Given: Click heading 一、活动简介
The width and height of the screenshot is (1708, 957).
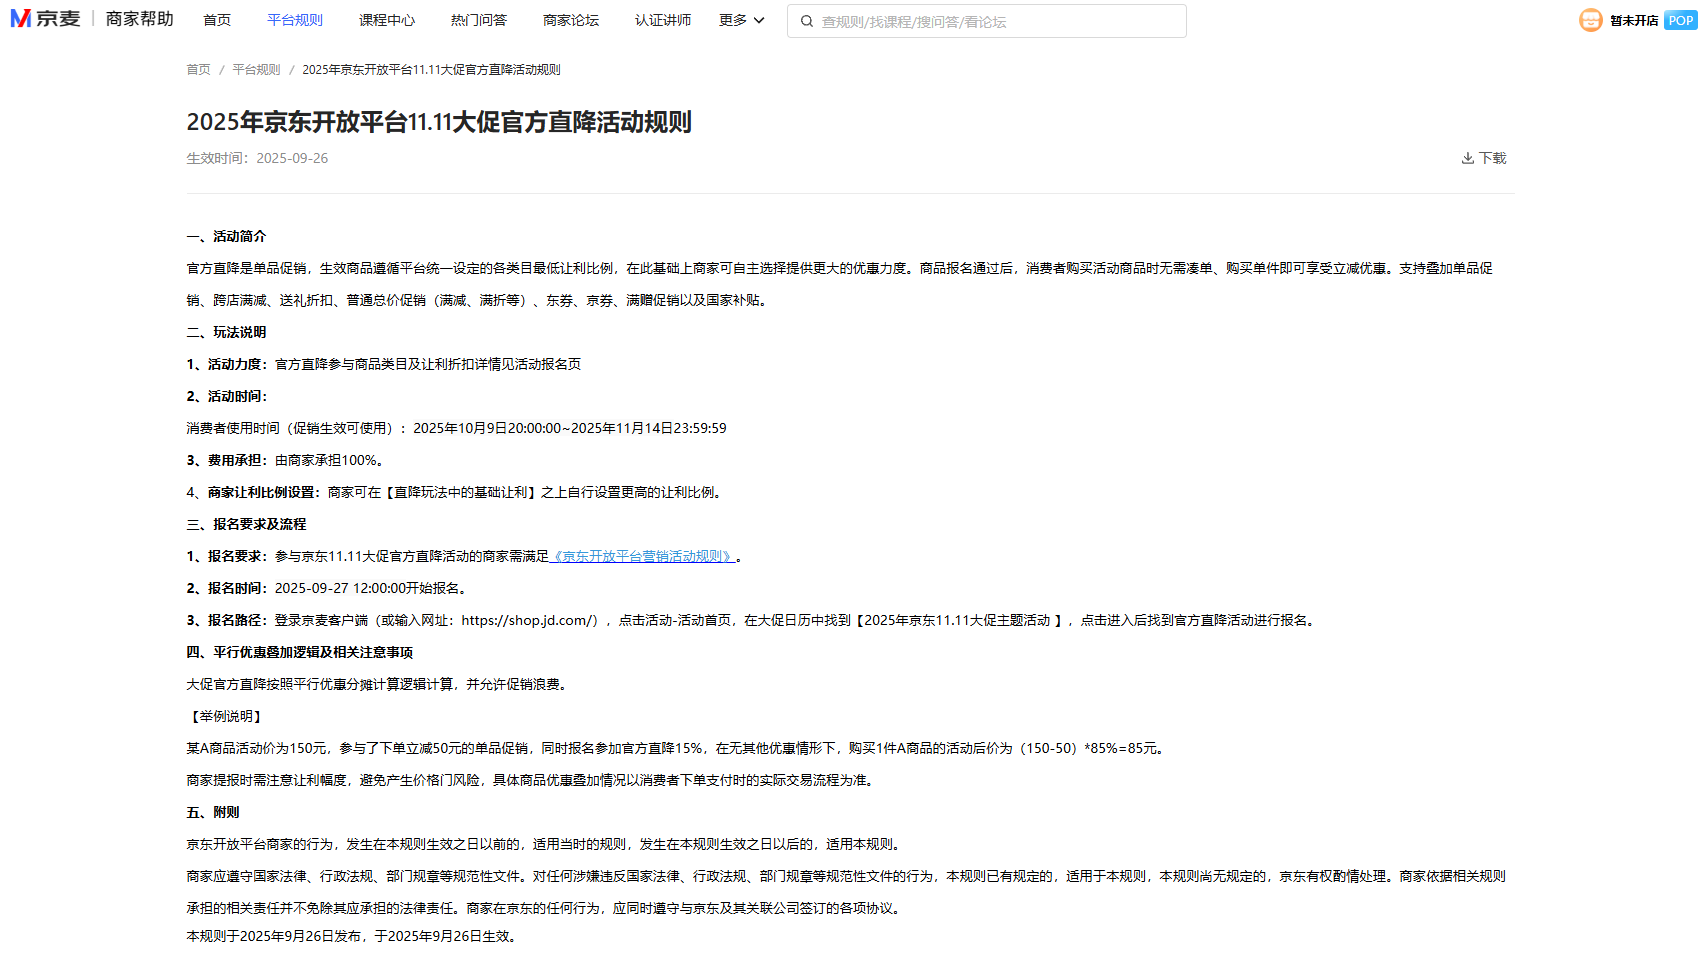Looking at the screenshot, I should tap(226, 236).
